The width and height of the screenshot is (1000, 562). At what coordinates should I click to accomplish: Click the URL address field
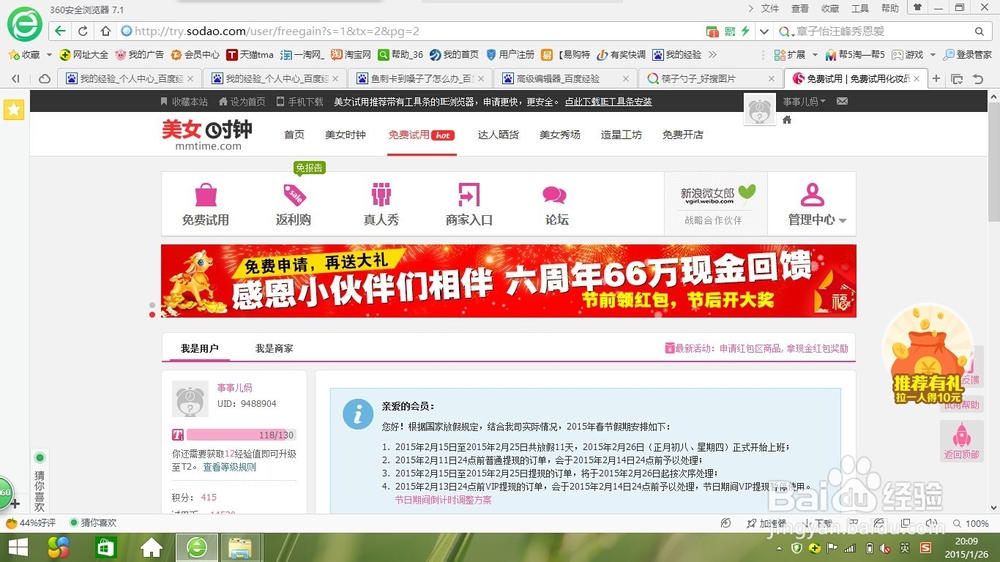(x=408, y=31)
